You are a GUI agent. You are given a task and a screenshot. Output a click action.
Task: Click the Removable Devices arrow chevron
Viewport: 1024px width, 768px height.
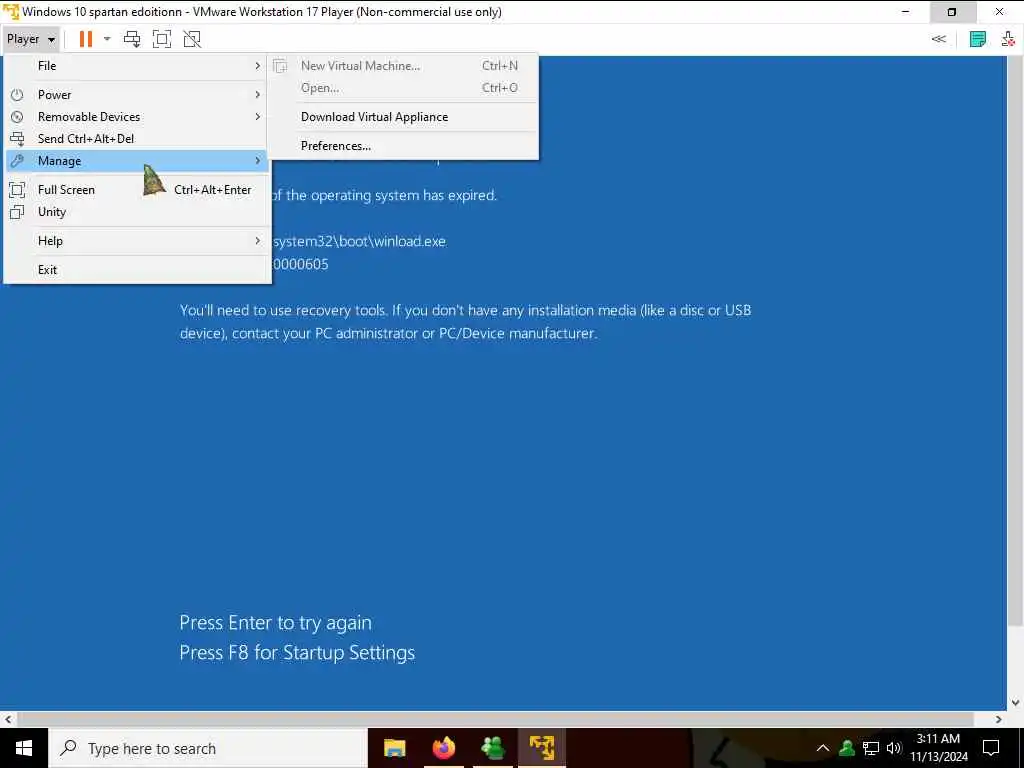tap(257, 117)
